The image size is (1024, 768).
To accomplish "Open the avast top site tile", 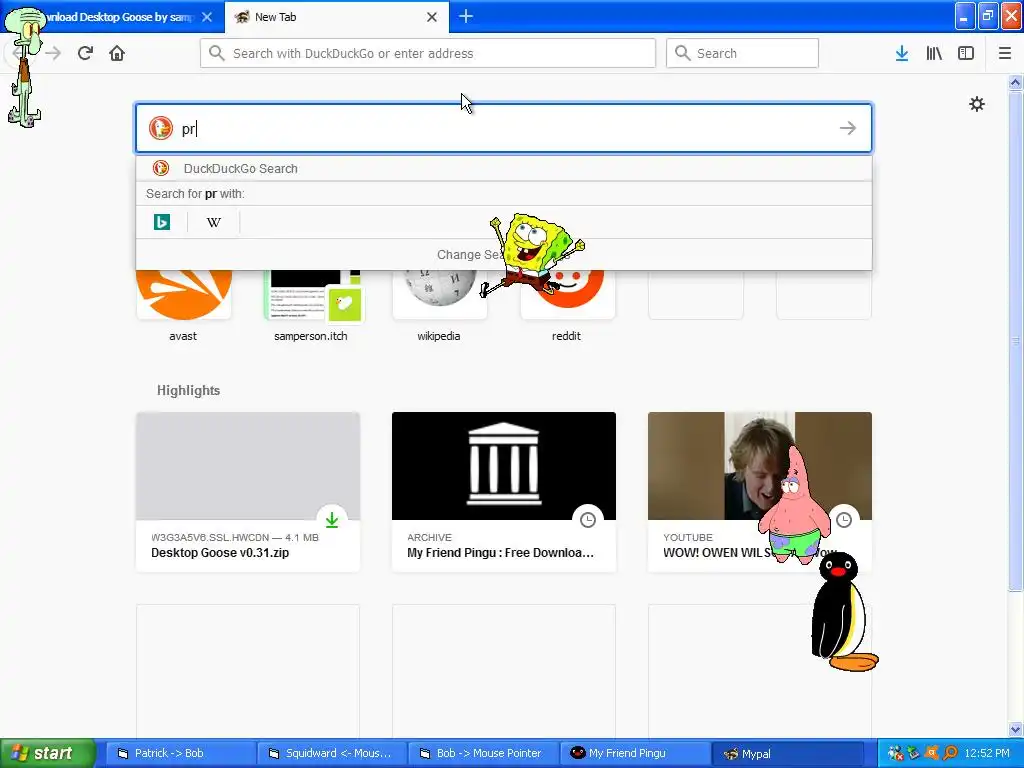I will (x=184, y=294).
